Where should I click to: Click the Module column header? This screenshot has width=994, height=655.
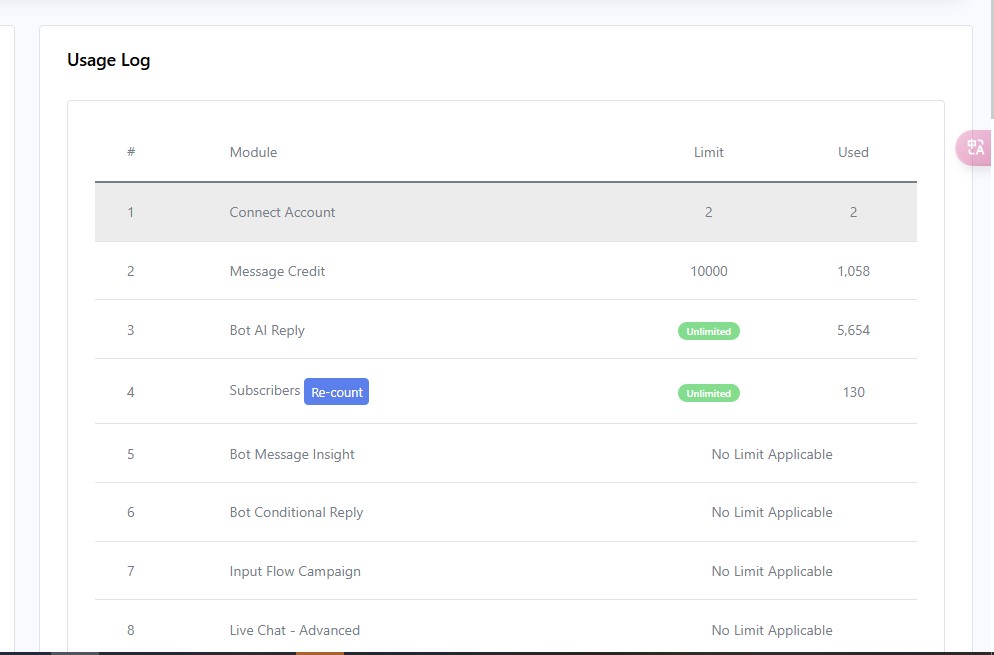coord(253,152)
